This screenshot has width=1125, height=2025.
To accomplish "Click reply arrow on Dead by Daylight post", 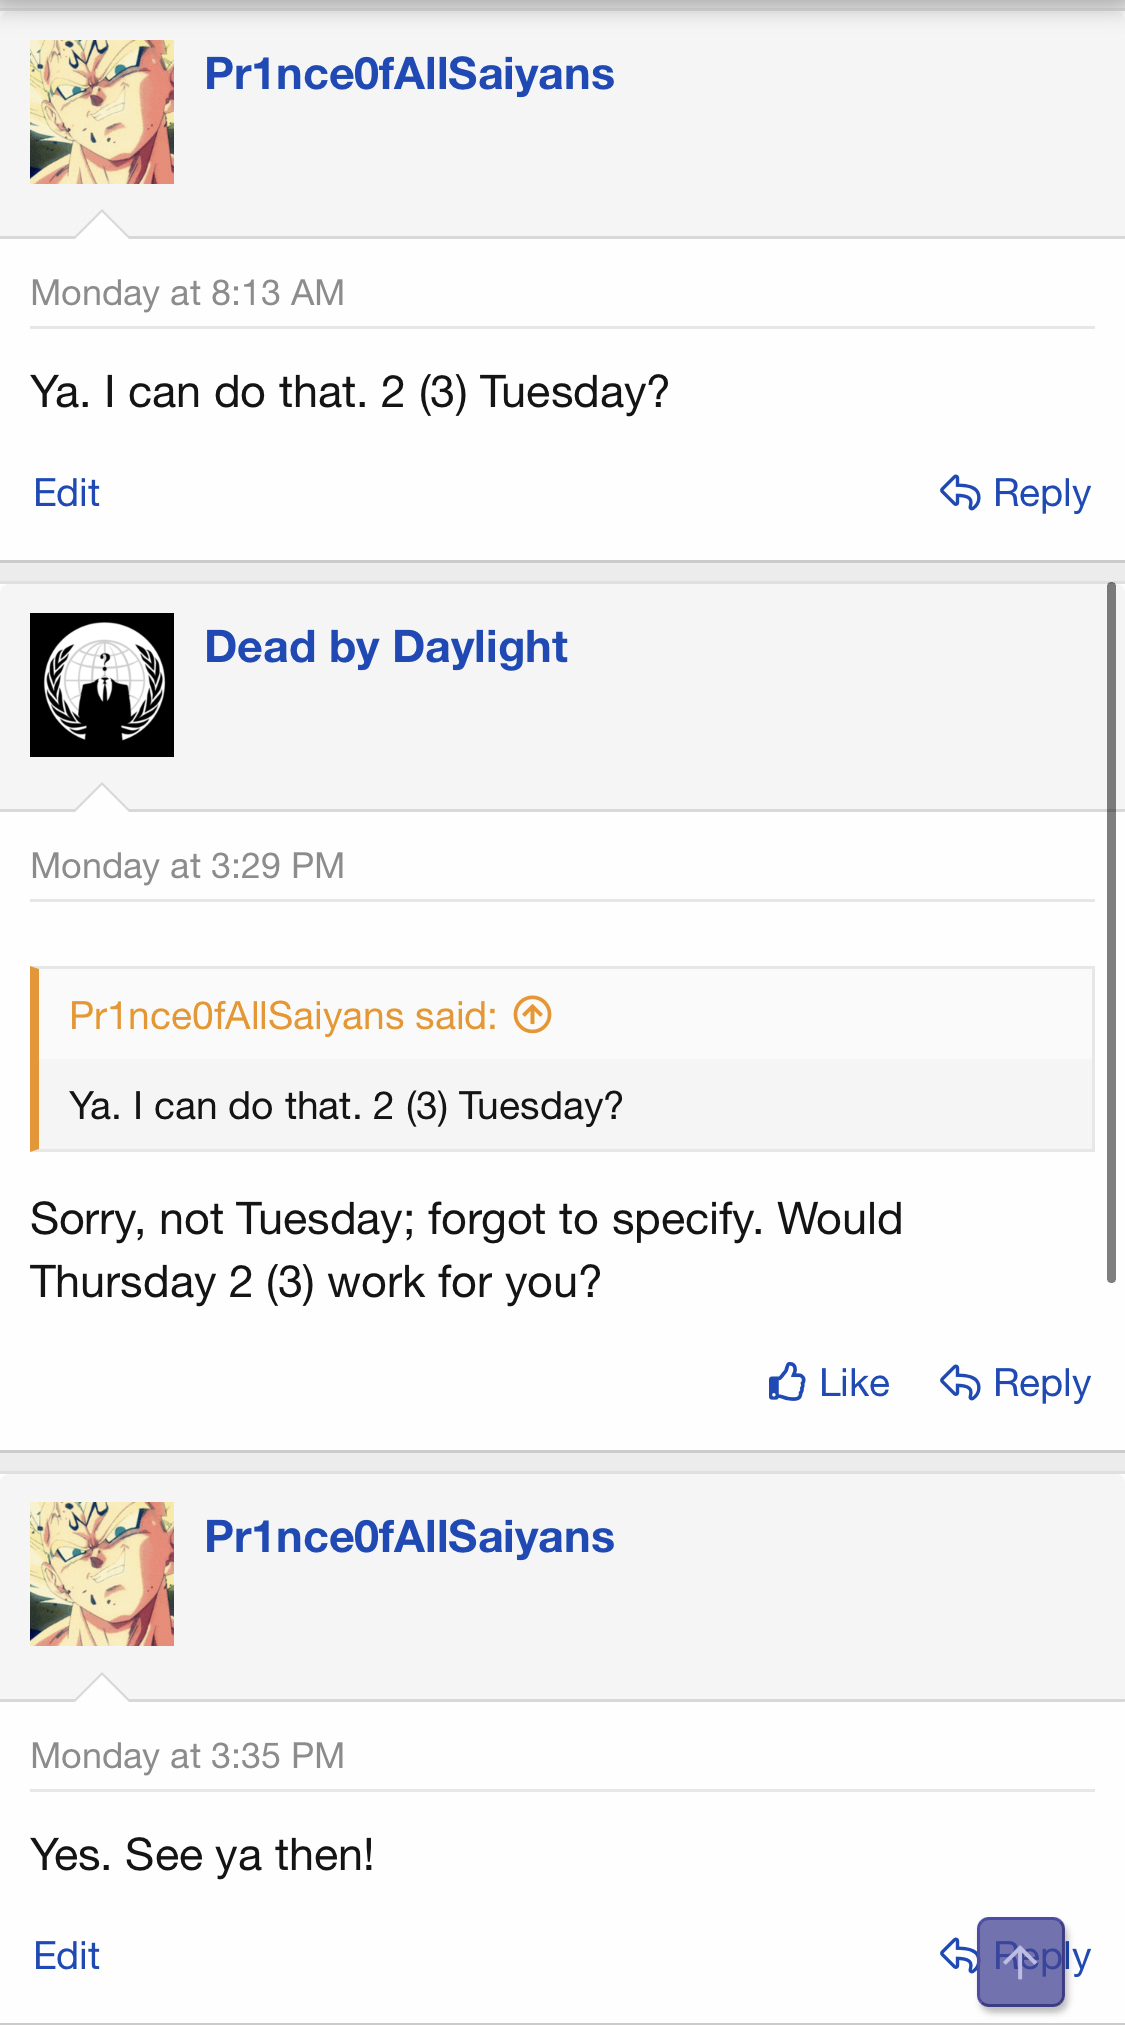I will tap(960, 1383).
